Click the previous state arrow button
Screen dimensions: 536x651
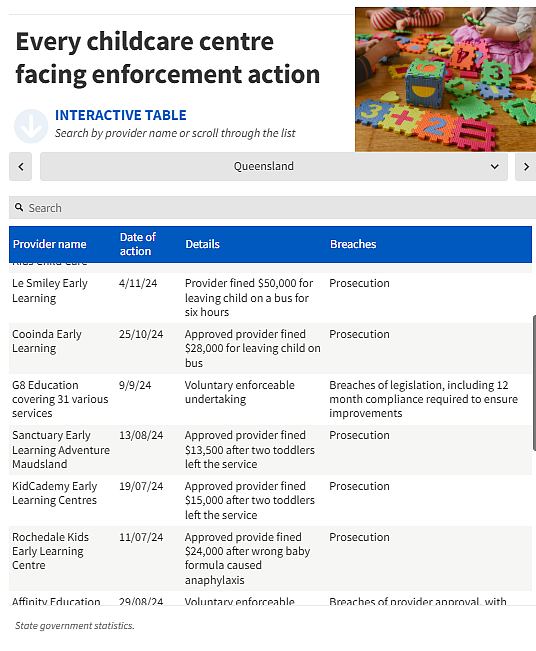[x=21, y=166]
